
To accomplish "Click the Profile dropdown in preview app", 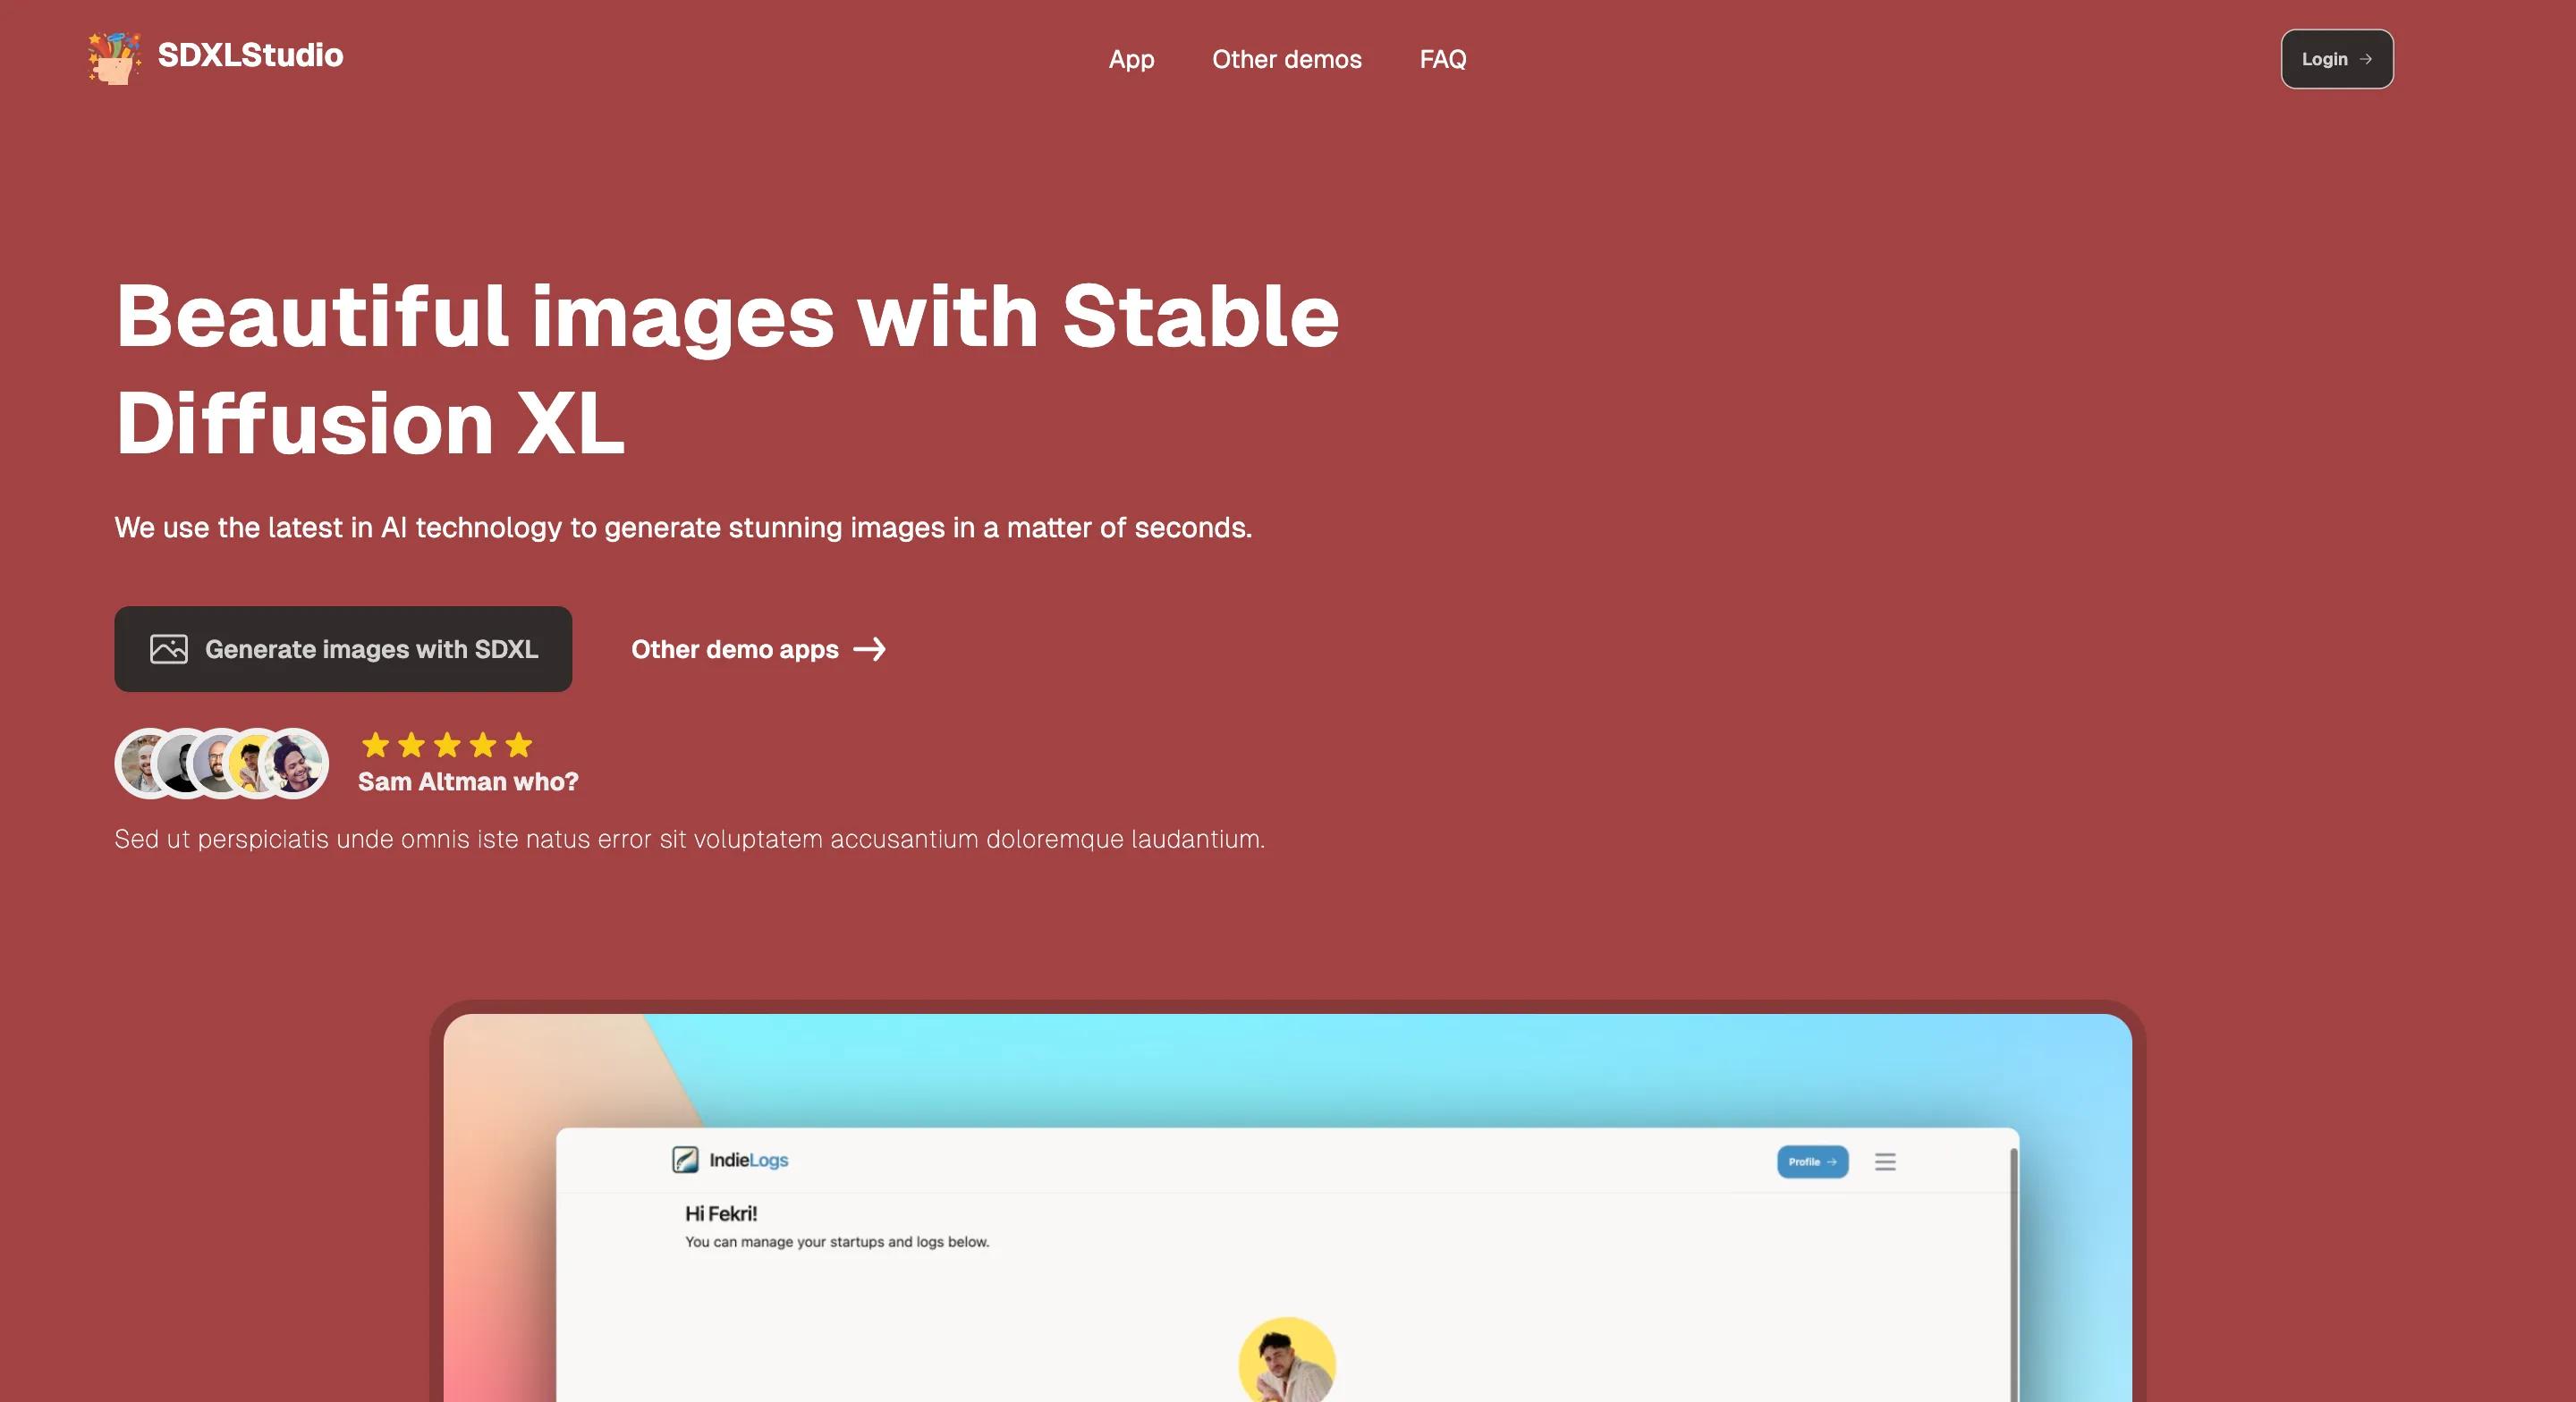I will [x=1811, y=1159].
